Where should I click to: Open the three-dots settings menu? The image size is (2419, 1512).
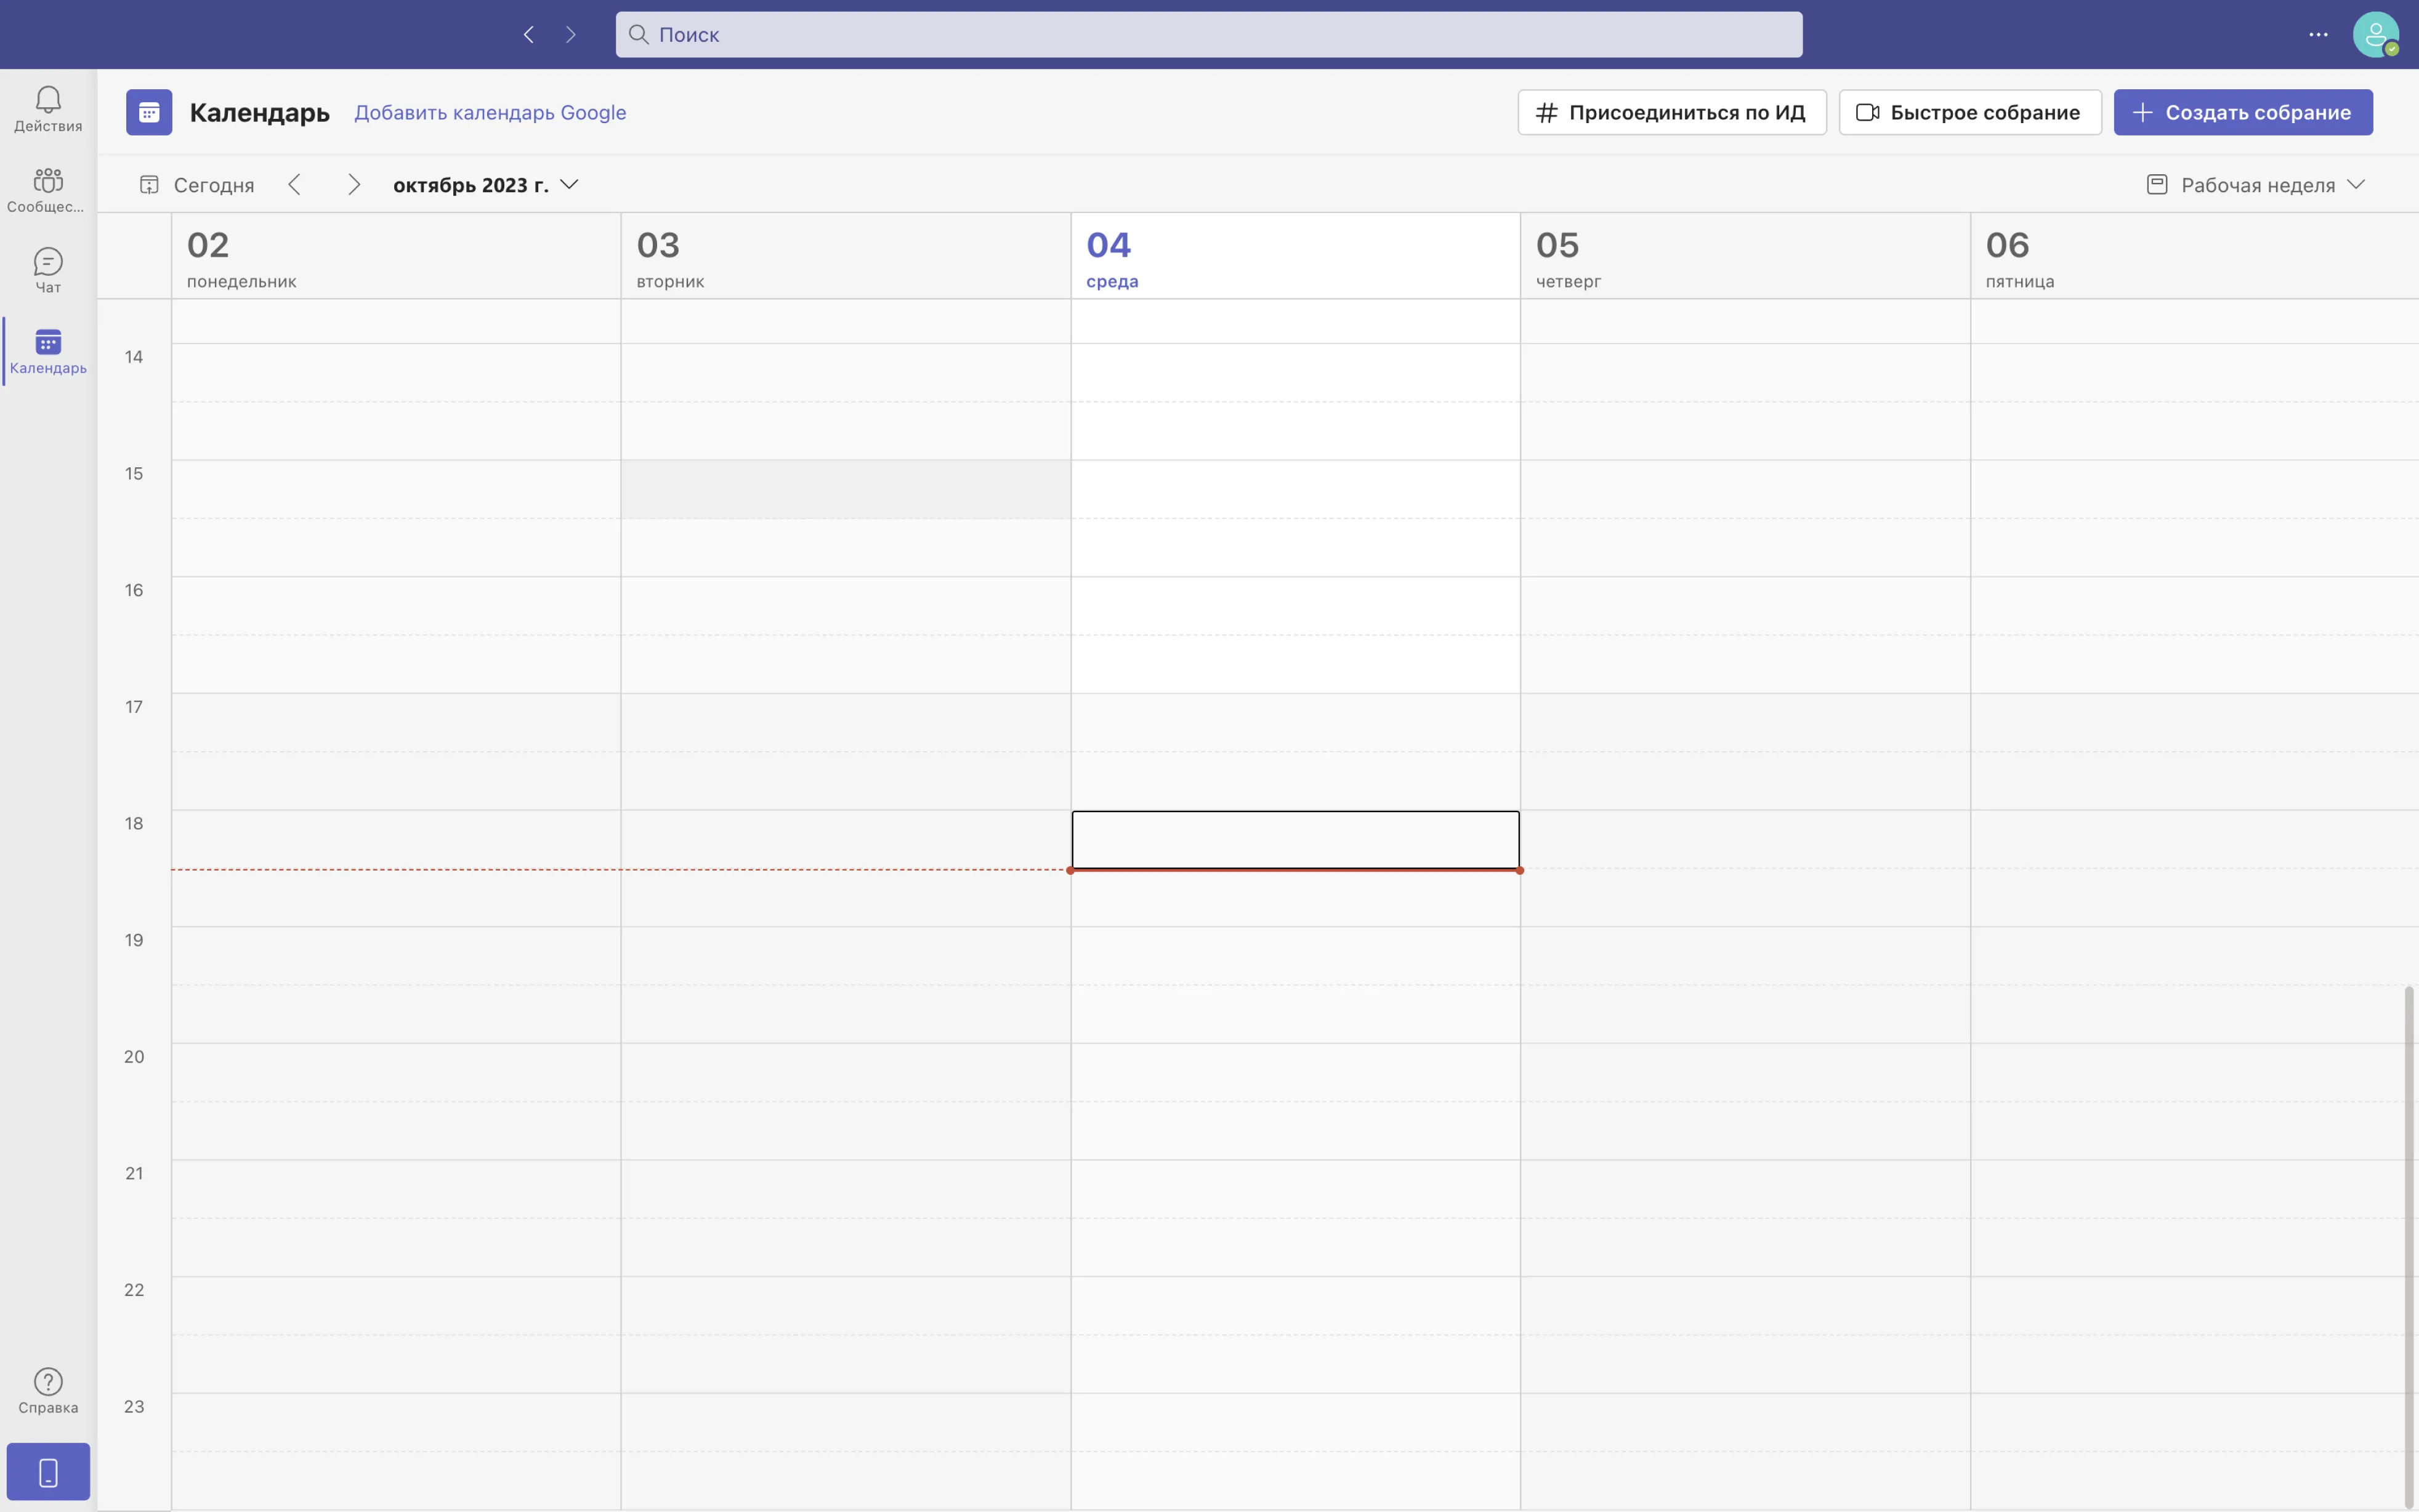point(2318,35)
